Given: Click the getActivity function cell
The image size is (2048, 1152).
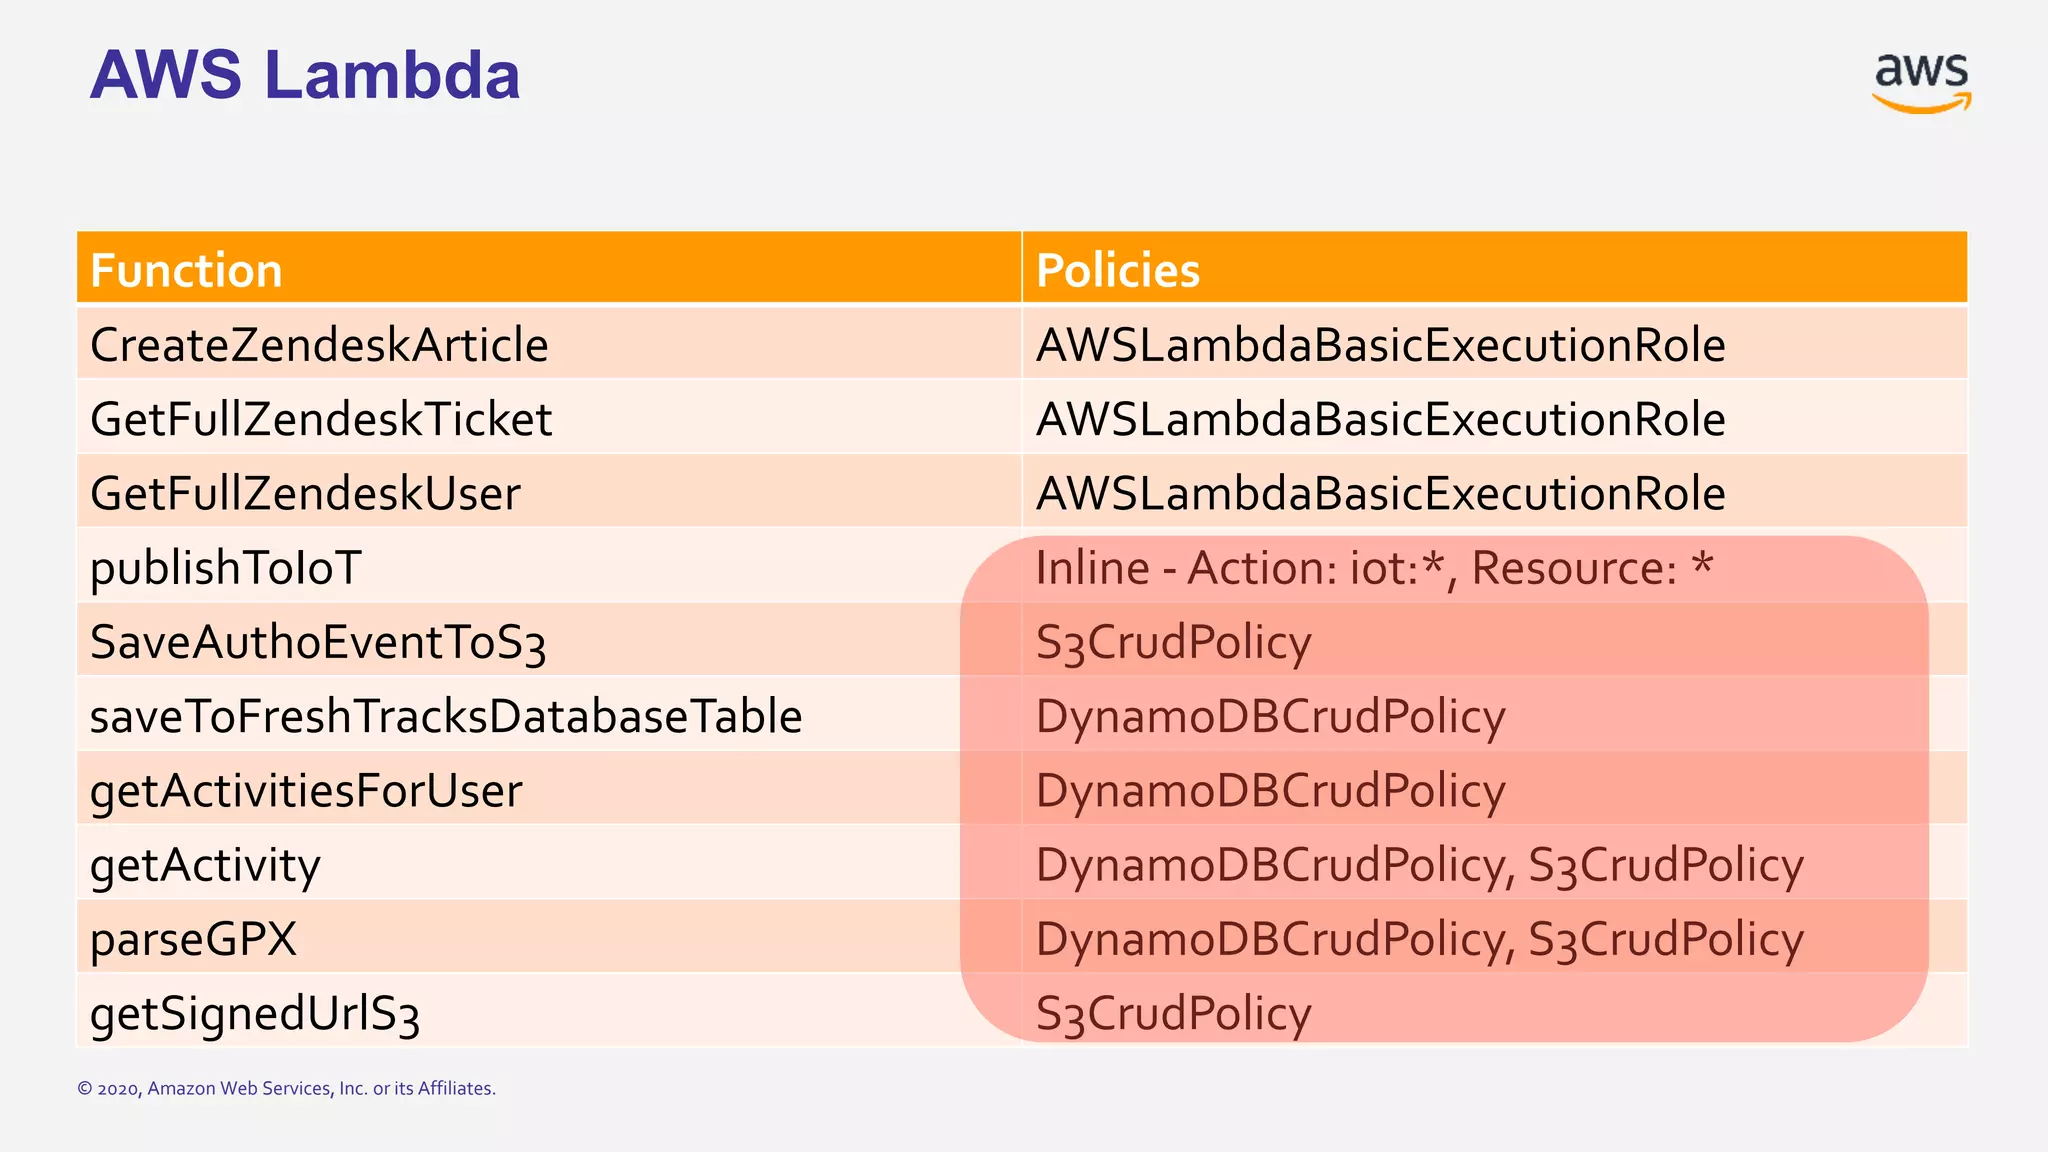Looking at the screenshot, I should (x=205, y=865).
